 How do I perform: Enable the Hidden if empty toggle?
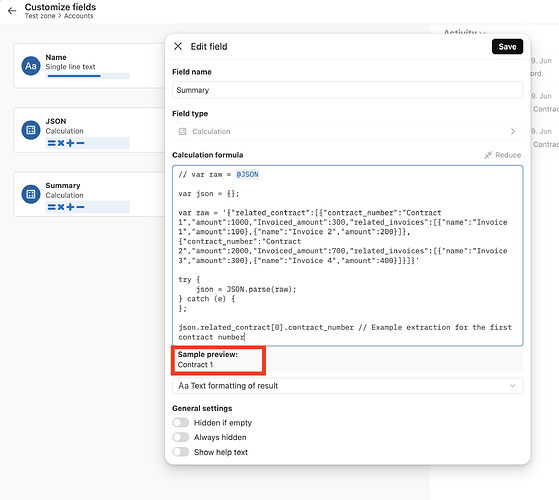click(x=181, y=423)
